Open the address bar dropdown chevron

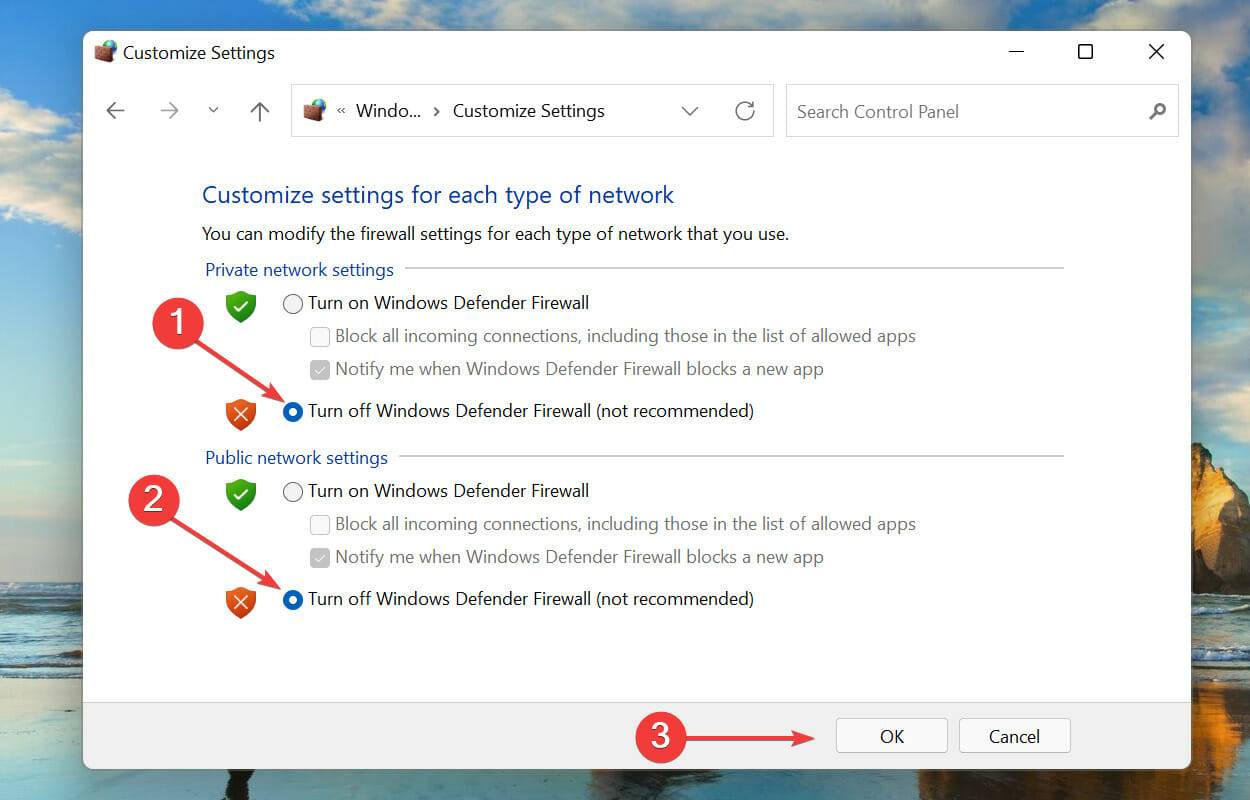coord(690,111)
